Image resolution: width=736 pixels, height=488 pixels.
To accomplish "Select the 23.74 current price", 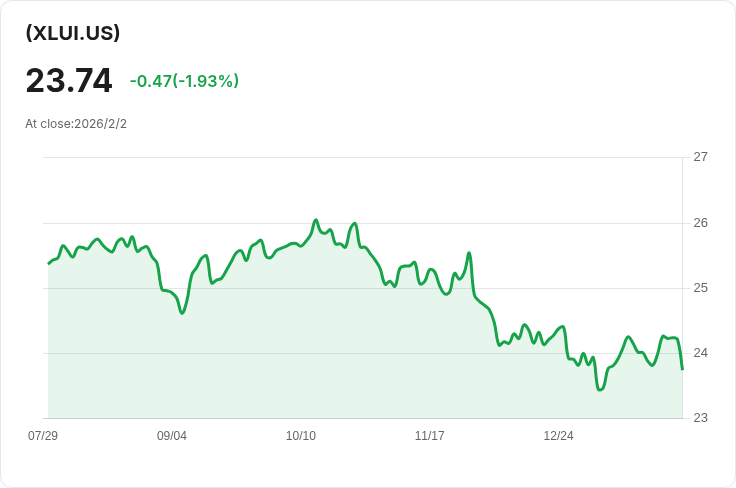I will tap(69, 81).
